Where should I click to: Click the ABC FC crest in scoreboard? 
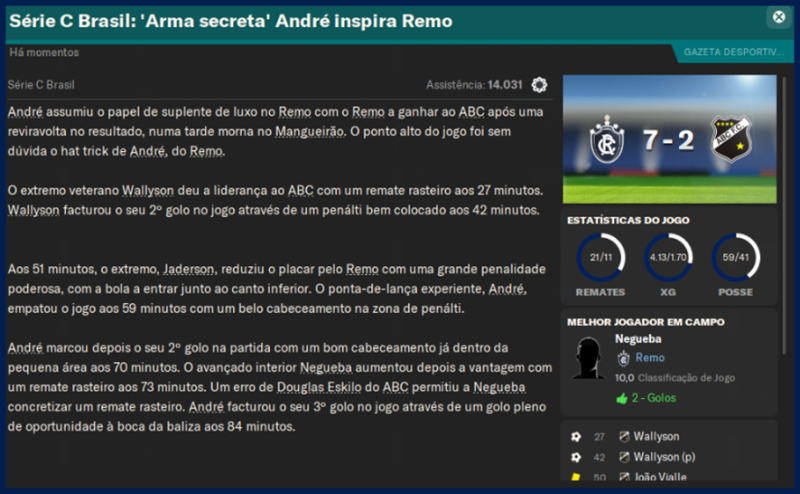(731, 139)
